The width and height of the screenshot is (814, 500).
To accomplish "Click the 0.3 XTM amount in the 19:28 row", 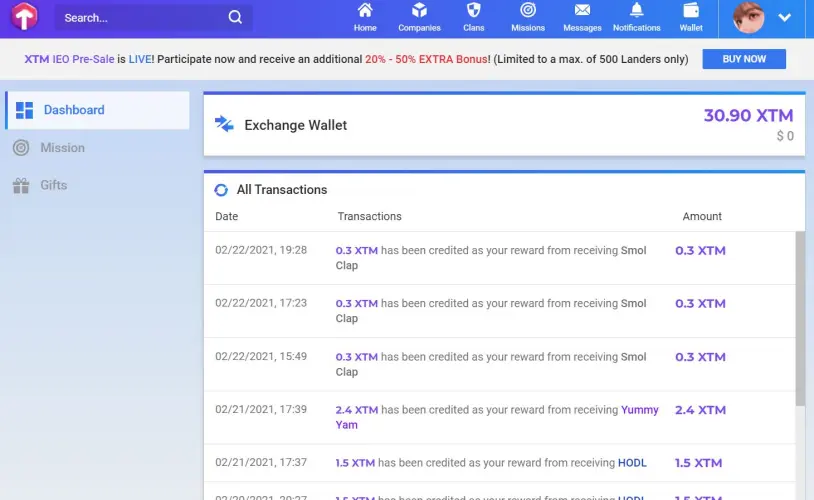I will tap(700, 251).
